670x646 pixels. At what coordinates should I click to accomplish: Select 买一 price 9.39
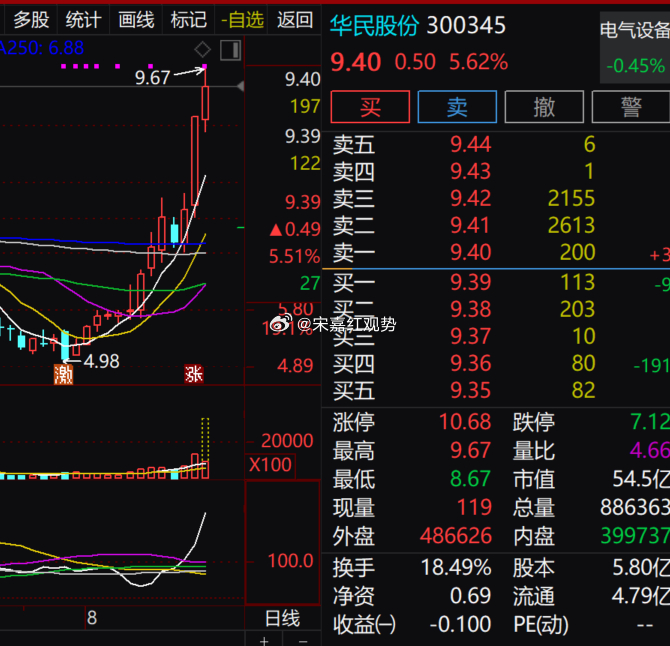pos(470,282)
